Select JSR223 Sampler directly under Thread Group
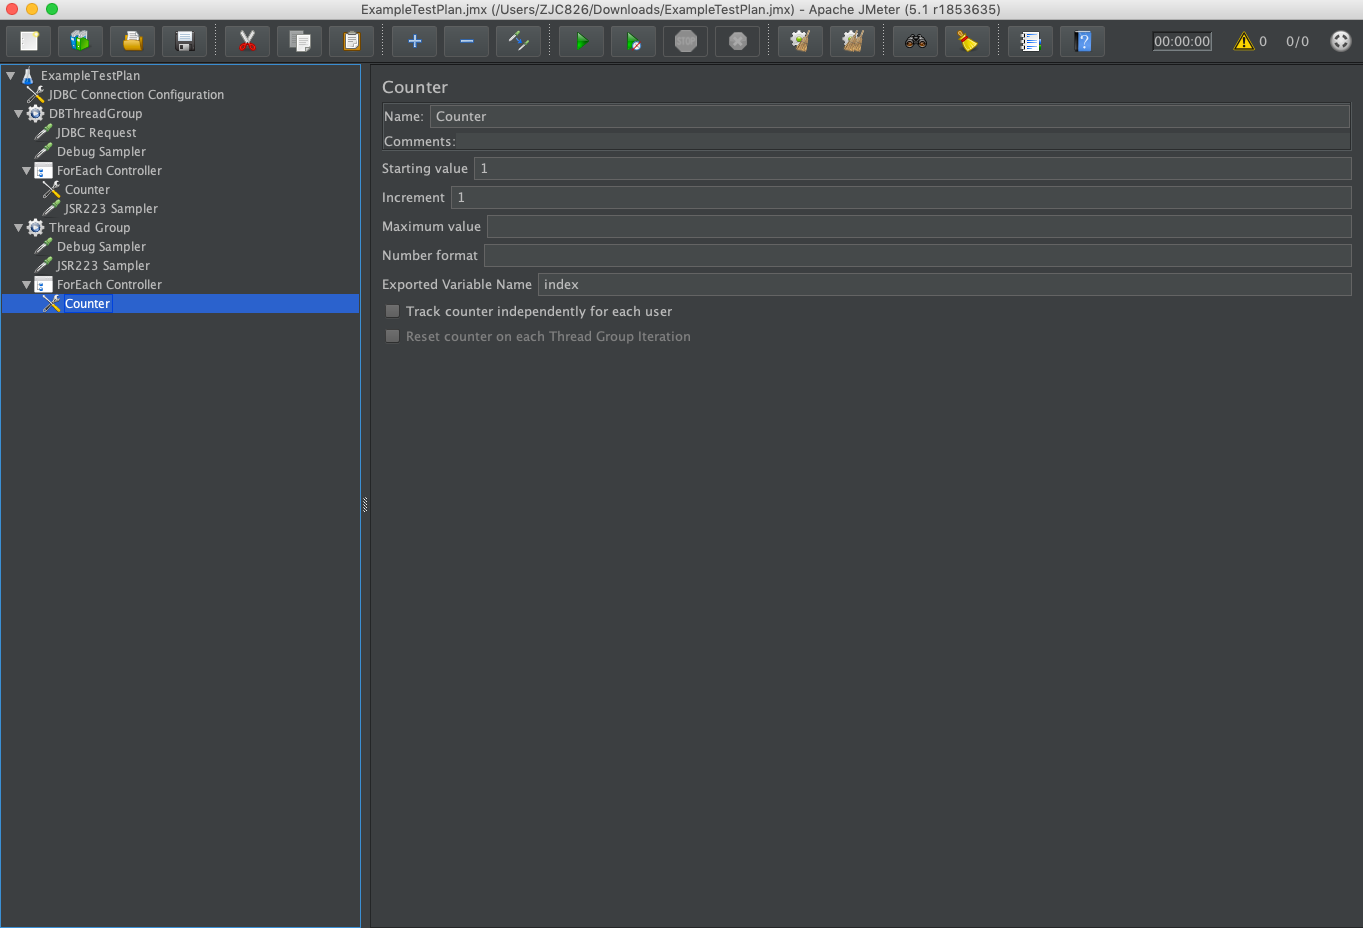The width and height of the screenshot is (1363, 928). pyautogui.click(x=103, y=265)
